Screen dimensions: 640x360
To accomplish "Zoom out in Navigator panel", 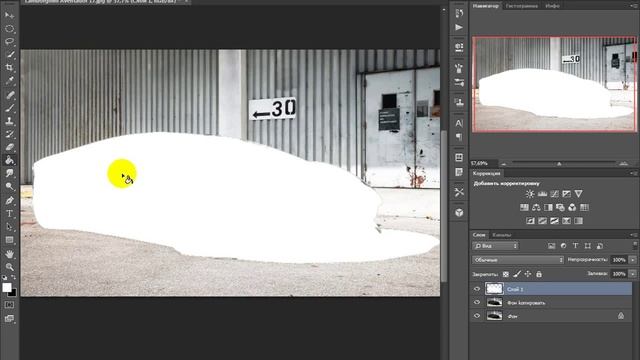I will coord(504,164).
